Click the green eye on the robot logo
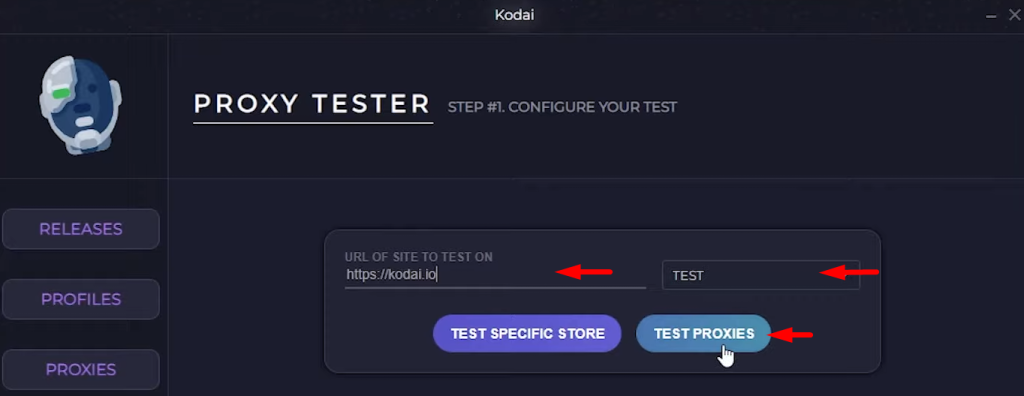The width and height of the screenshot is (1024, 396). tap(61, 93)
